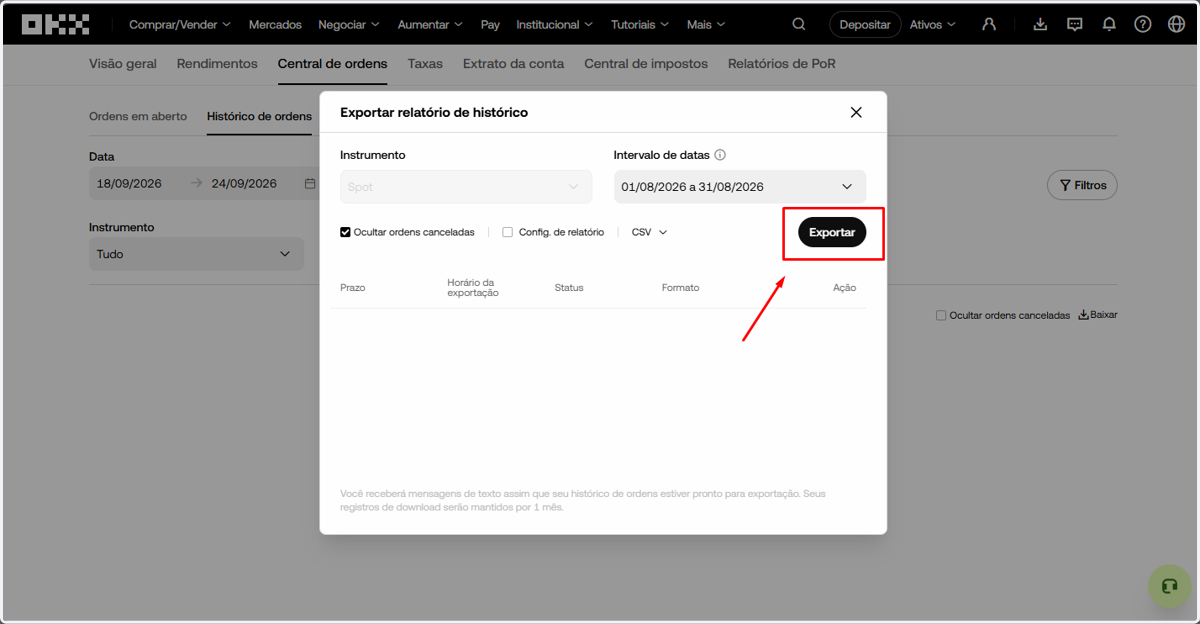Click the Depositar button

click(x=865, y=24)
